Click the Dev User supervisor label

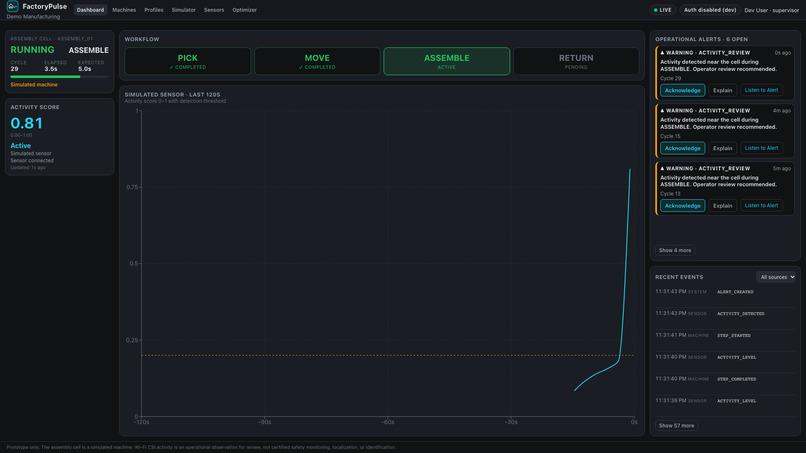[772, 10]
